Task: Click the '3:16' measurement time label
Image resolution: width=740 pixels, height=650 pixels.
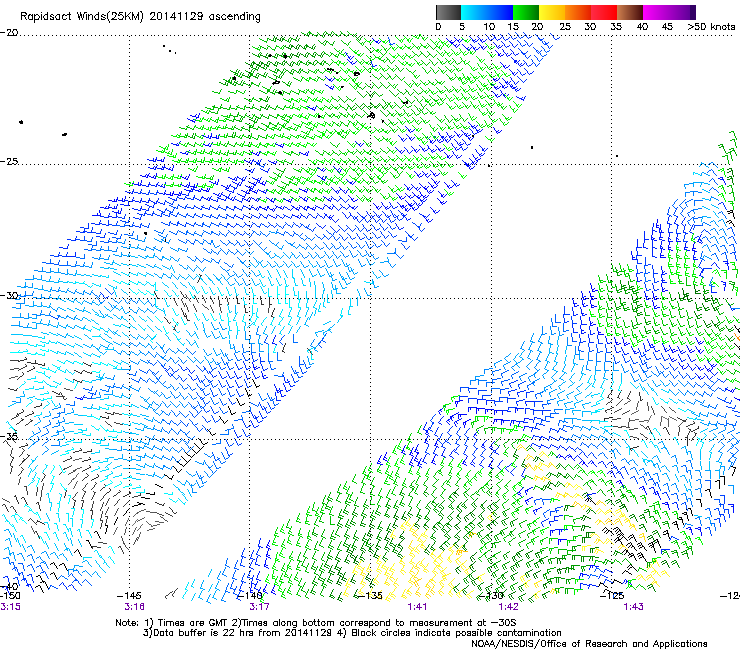Action: coord(135,607)
